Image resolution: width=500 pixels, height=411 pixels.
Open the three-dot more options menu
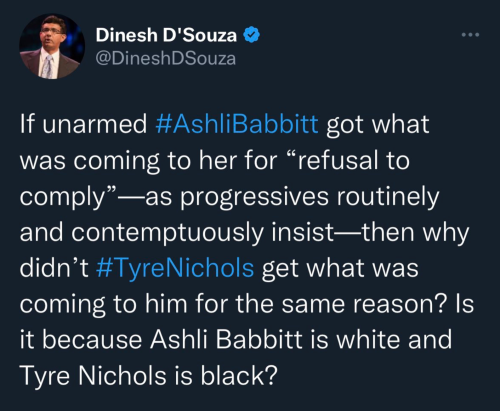point(470,35)
